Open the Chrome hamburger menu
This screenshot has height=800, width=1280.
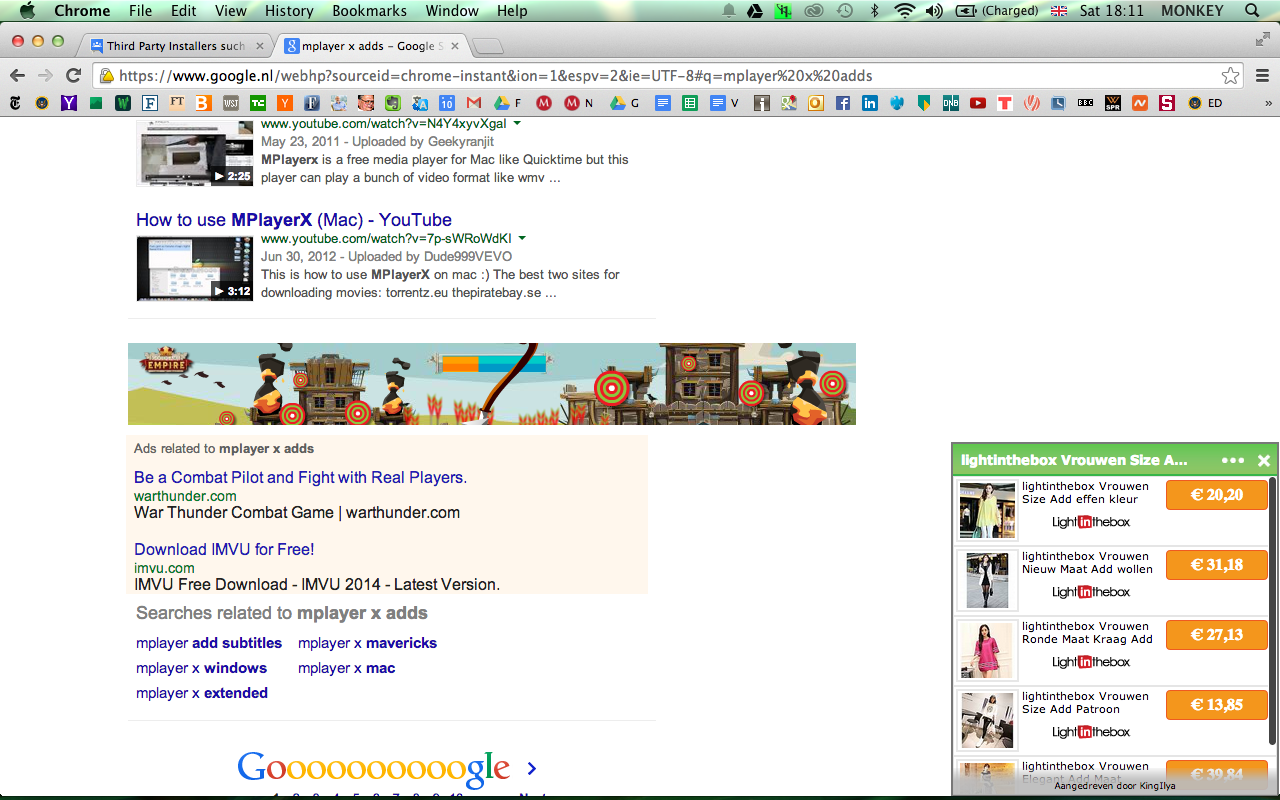click(1262, 76)
